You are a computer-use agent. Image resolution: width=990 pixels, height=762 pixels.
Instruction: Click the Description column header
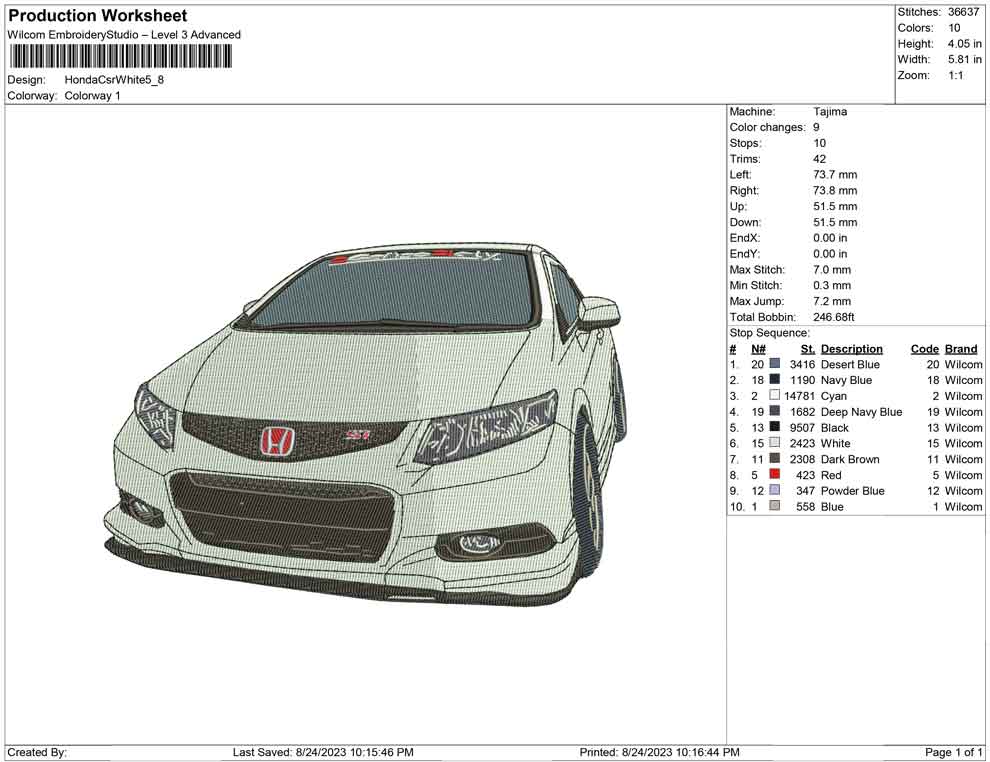[x=851, y=349]
